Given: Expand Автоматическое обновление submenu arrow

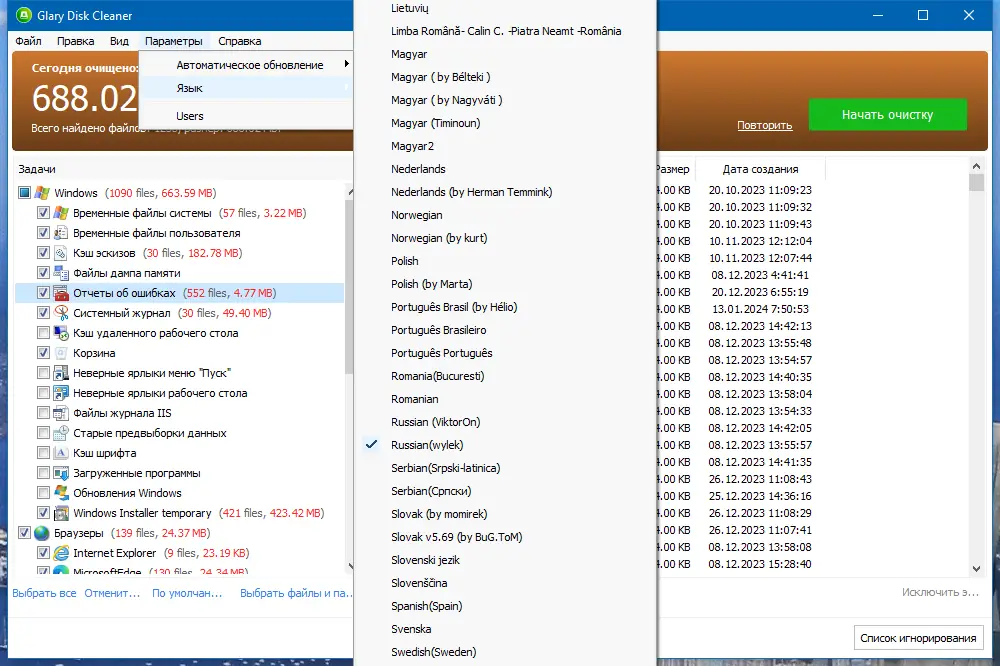Looking at the screenshot, I should pyautogui.click(x=346, y=64).
